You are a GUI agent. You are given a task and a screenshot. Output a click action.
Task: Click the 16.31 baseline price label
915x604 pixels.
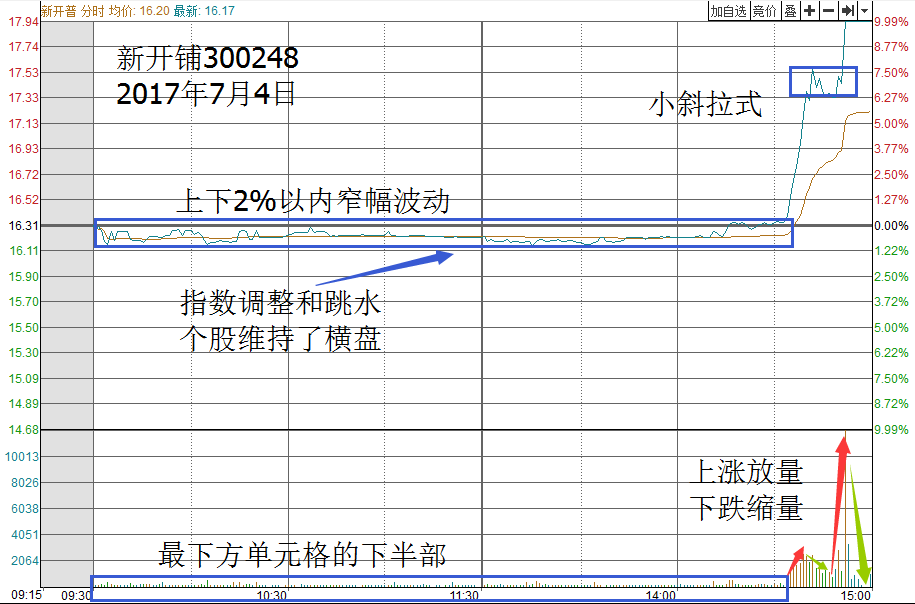click(x=22, y=226)
